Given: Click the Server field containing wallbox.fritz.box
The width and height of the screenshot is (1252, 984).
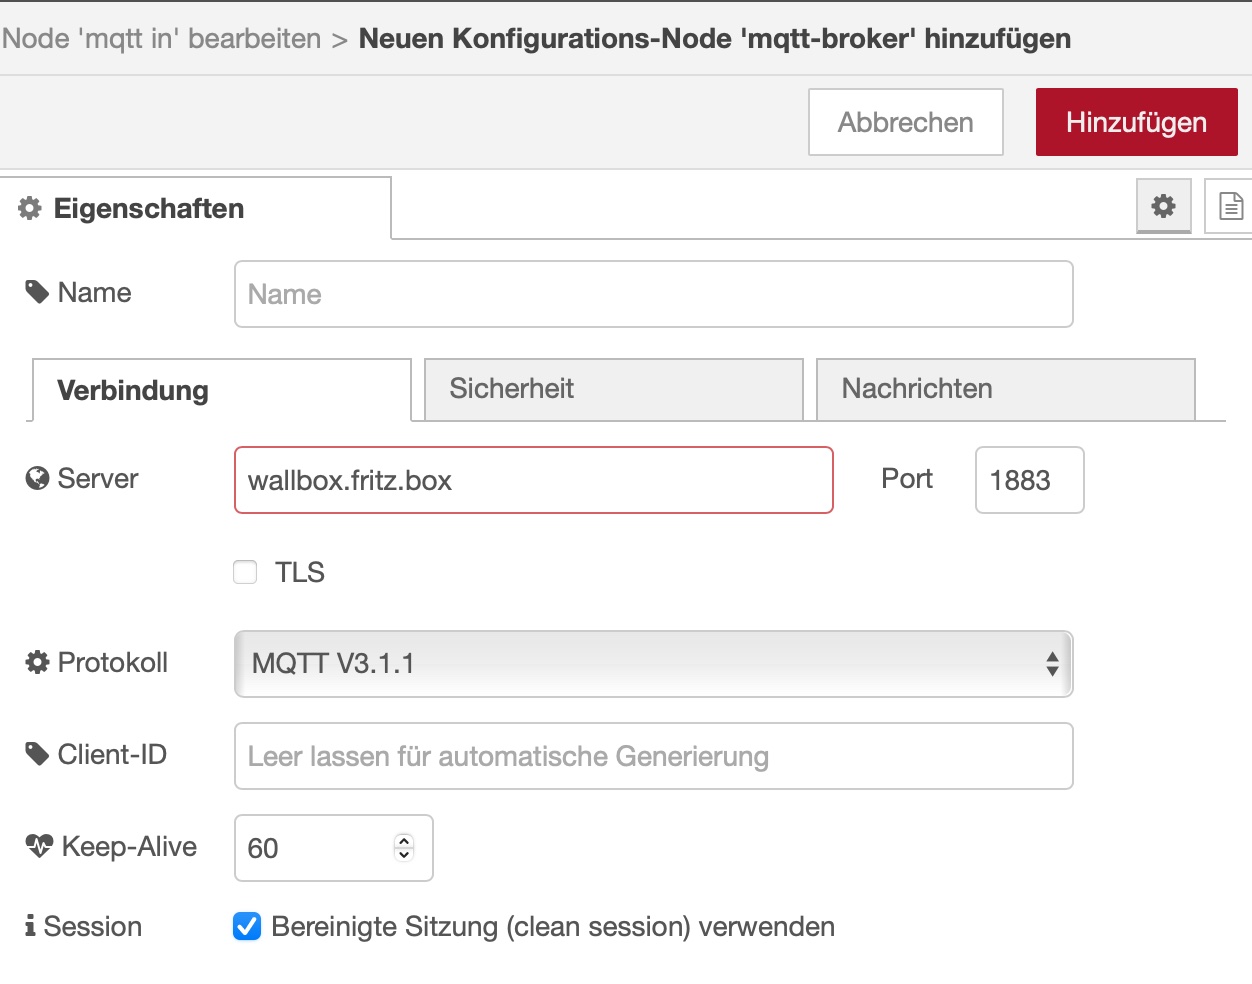Looking at the screenshot, I should click(x=533, y=480).
